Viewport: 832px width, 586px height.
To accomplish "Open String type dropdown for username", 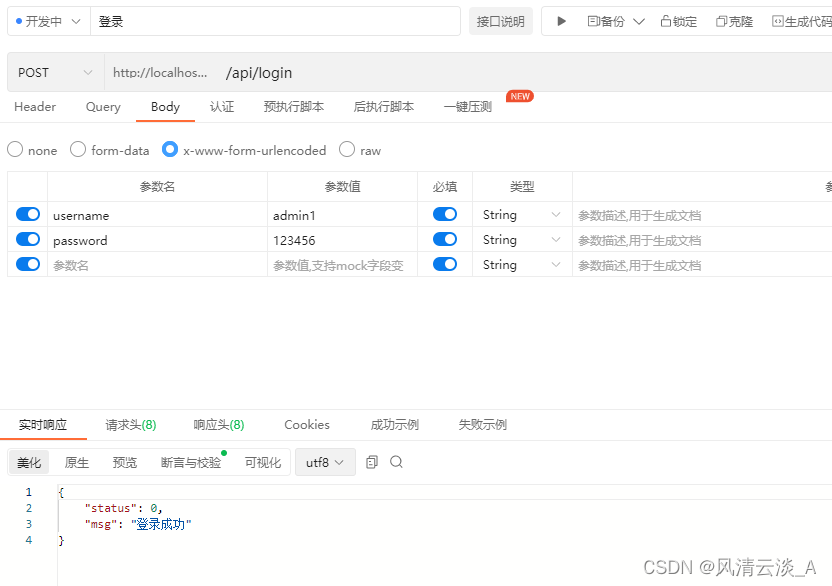I will coord(522,214).
